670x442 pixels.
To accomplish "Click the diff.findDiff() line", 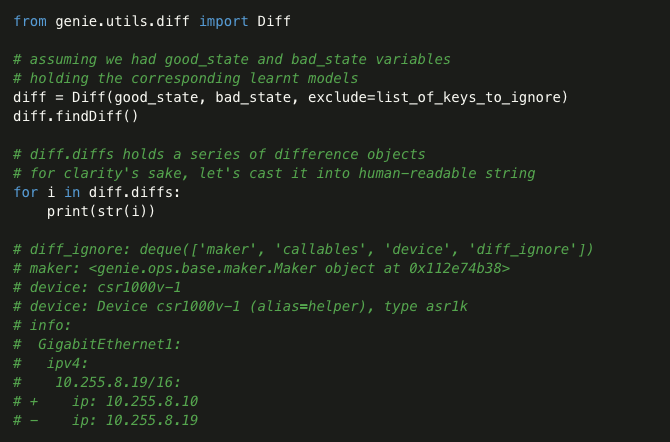I will [76, 116].
